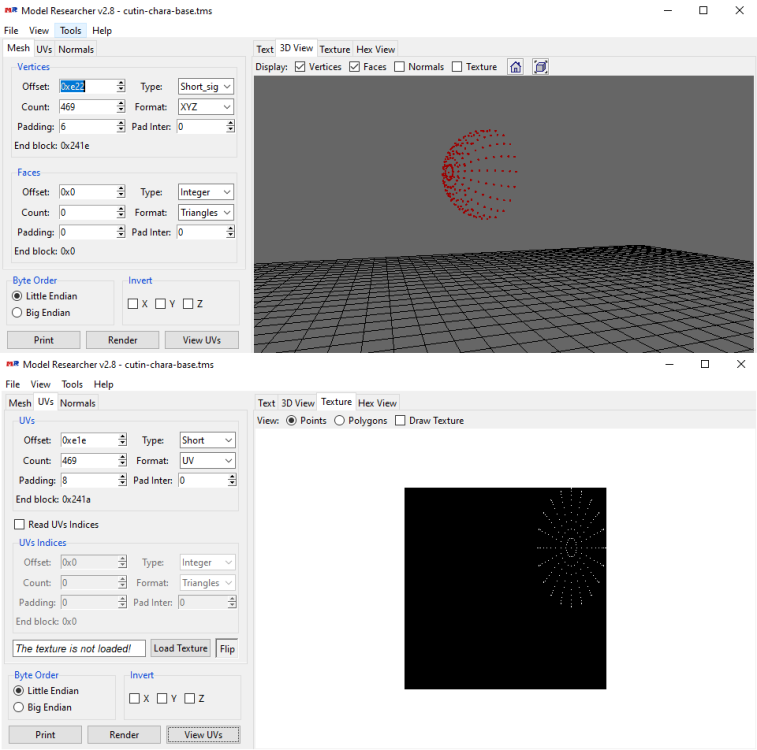Open the Help menu in bottom window
The height and width of the screenshot is (750, 757).
(x=103, y=384)
